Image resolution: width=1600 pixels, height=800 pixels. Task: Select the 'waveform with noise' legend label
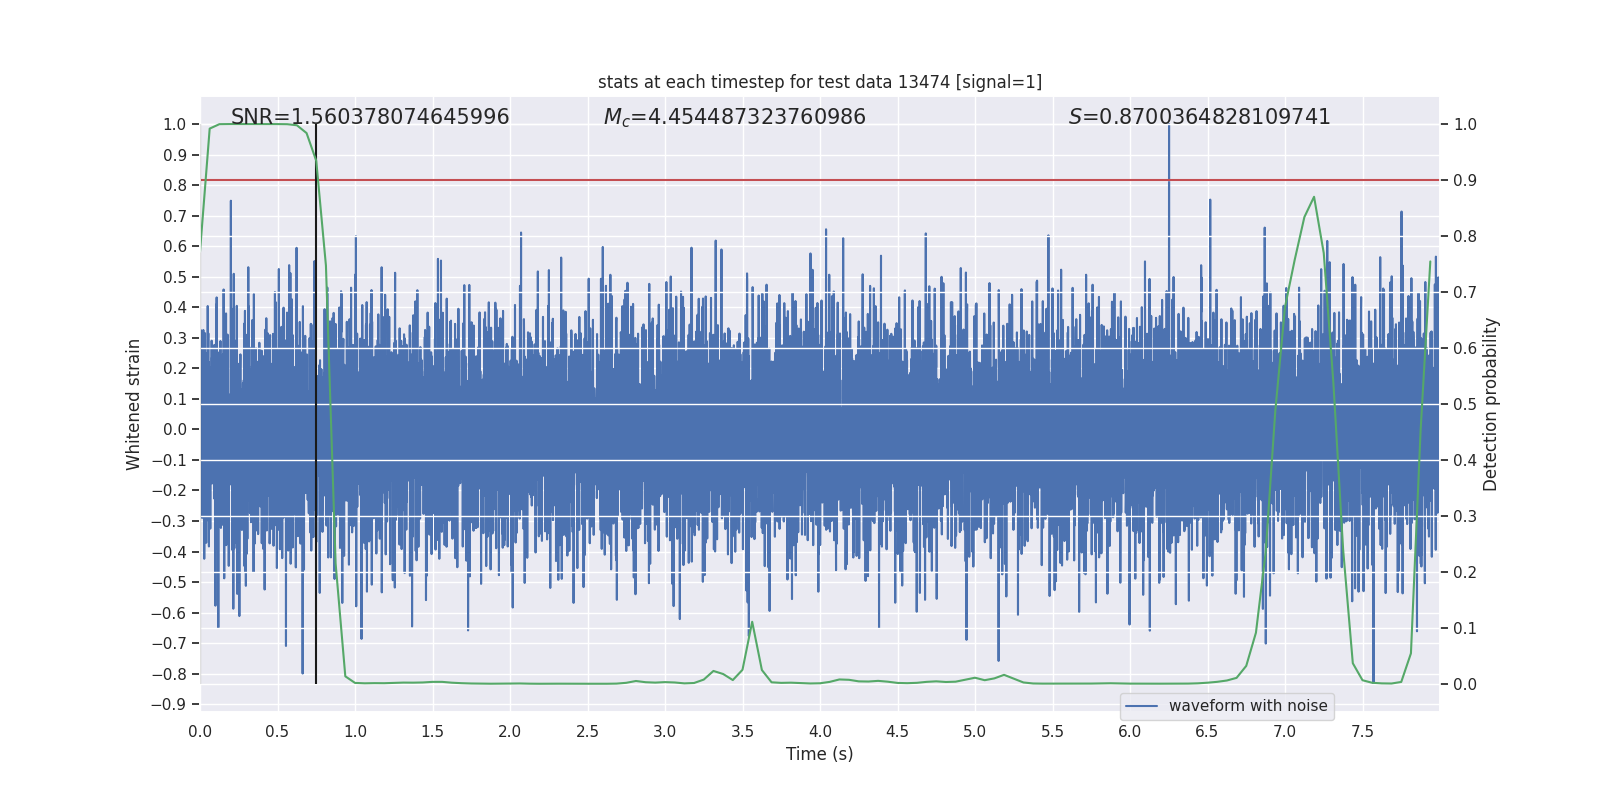coord(1247,706)
